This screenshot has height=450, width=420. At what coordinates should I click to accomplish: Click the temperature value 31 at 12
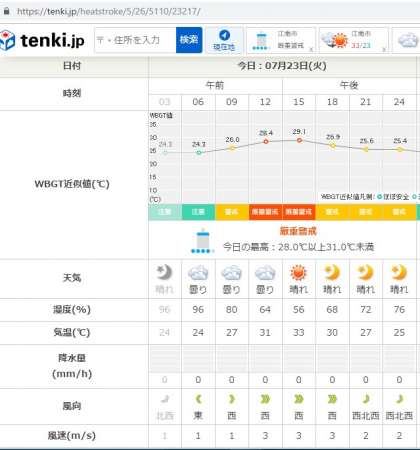tap(265, 333)
